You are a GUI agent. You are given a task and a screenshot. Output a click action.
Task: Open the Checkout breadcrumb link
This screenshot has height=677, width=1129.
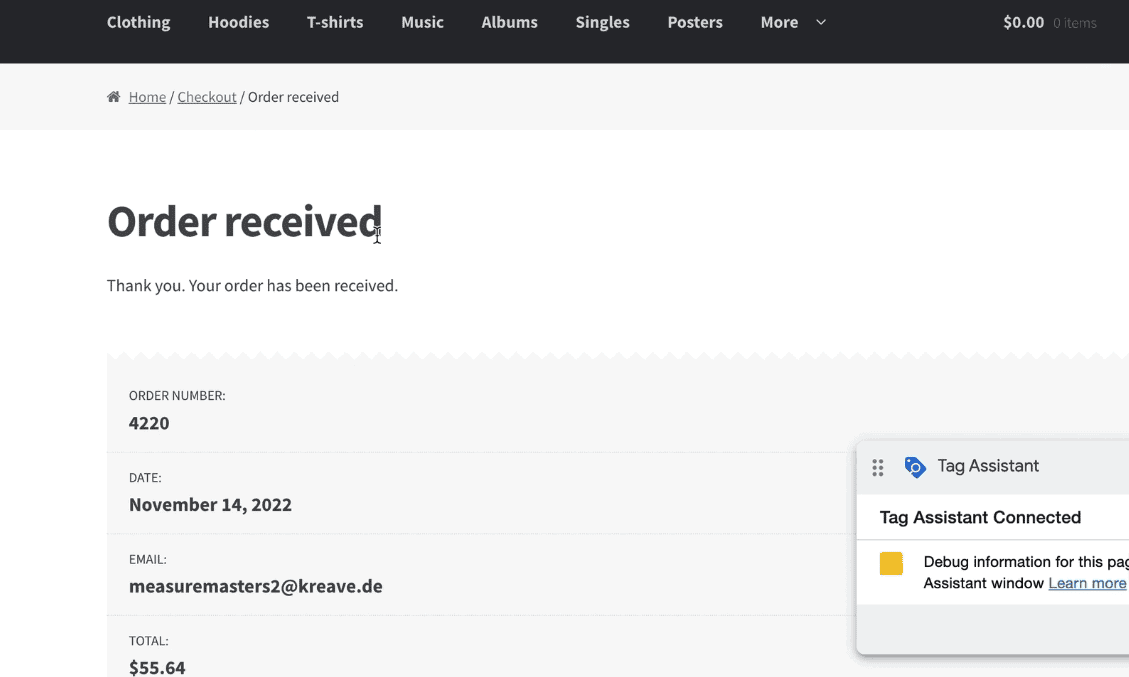click(x=207, y=96)
